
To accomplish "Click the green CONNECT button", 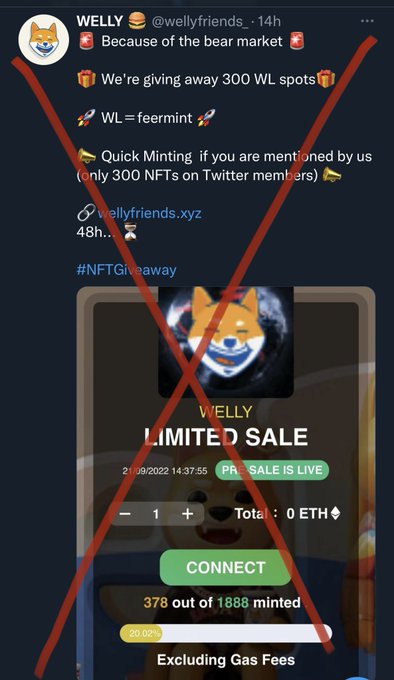I will 226,568.
